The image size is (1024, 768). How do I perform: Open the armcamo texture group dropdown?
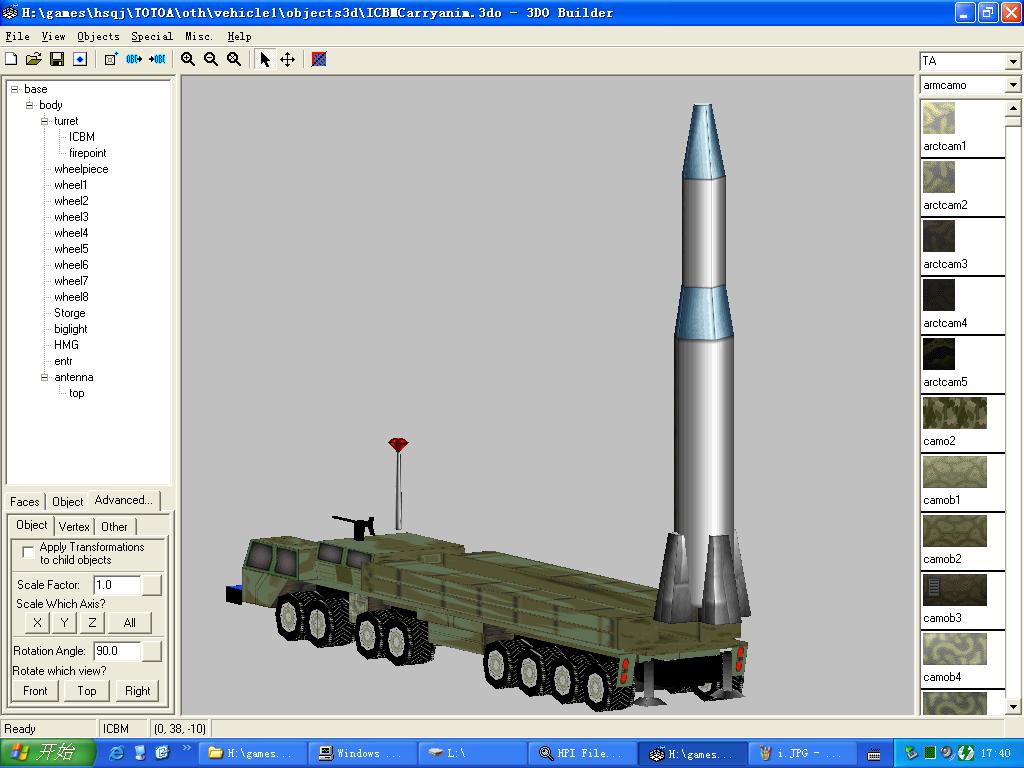(1012, 85)
